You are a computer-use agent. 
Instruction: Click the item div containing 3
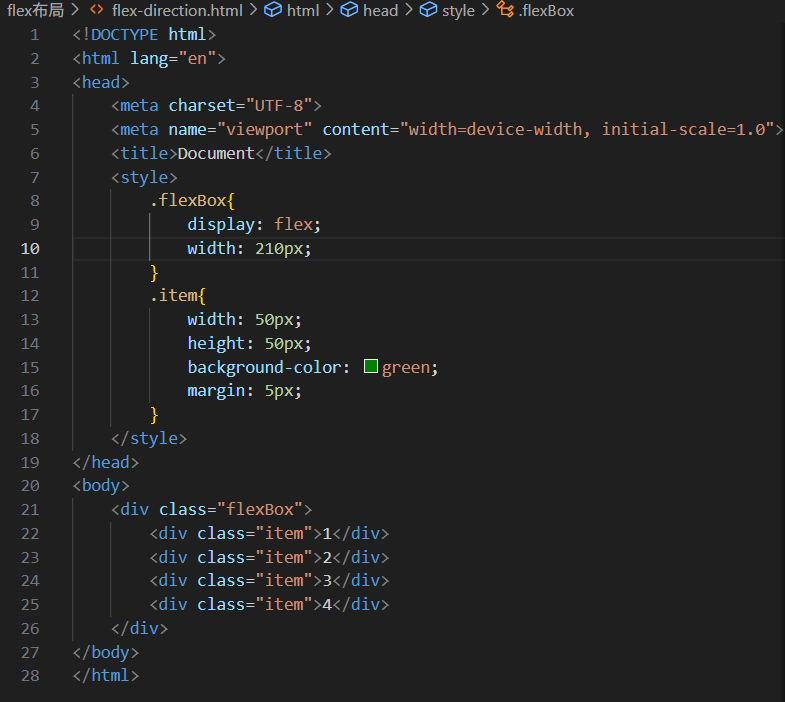click(269, 581)
